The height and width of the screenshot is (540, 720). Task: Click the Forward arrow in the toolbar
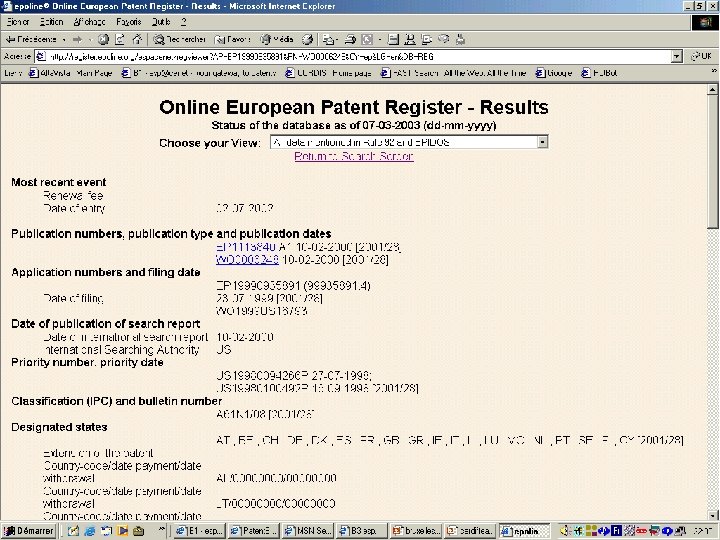77,39
